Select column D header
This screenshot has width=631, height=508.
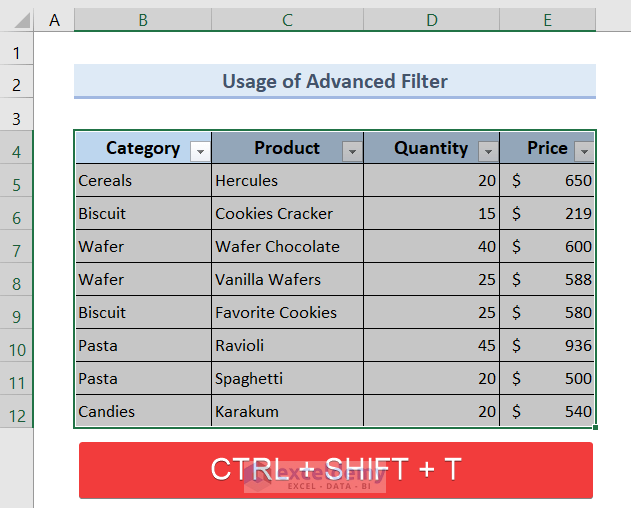(431, 20)
